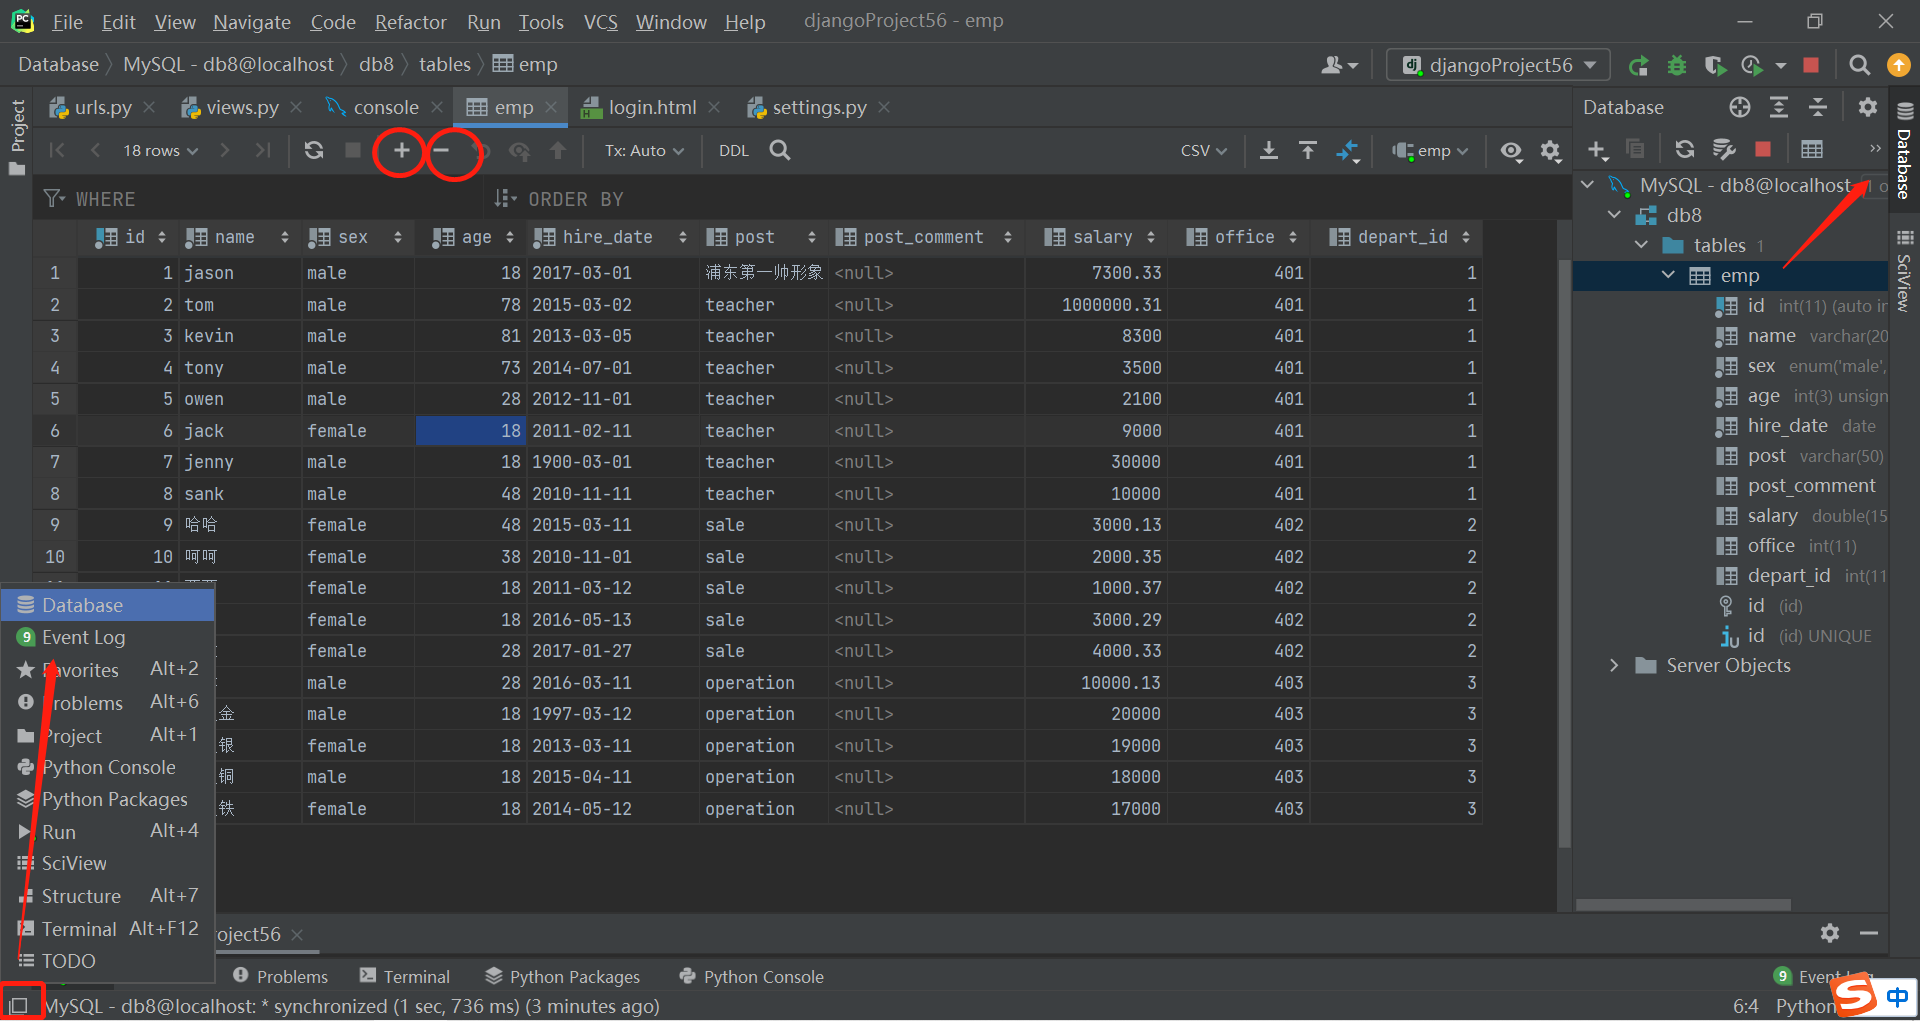Screen dimensions: 1920x1021
Task: Select Python Console in tool window popup
Action: tap(108, 767)
